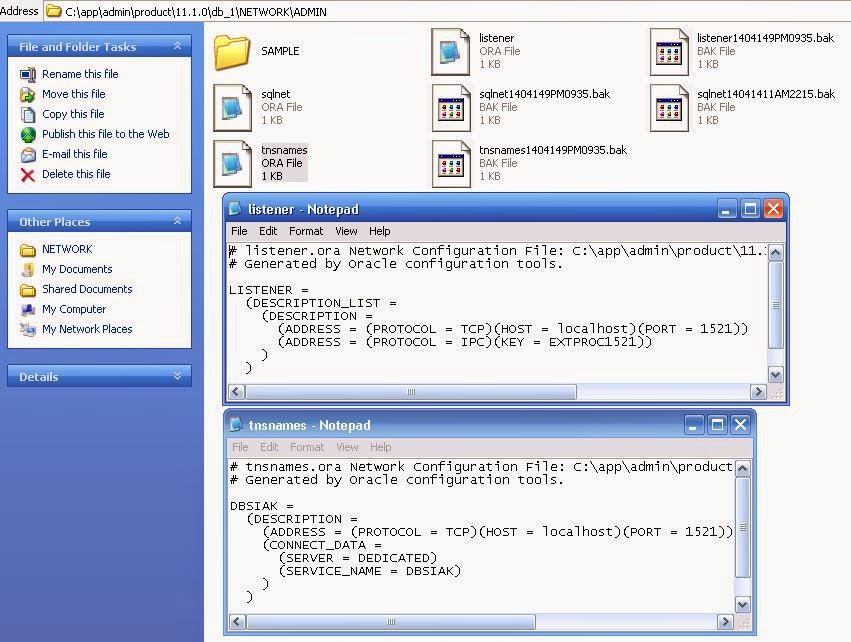The image size is (851, 642).
Task: Expand the Details panel
Action: (177, 376)
